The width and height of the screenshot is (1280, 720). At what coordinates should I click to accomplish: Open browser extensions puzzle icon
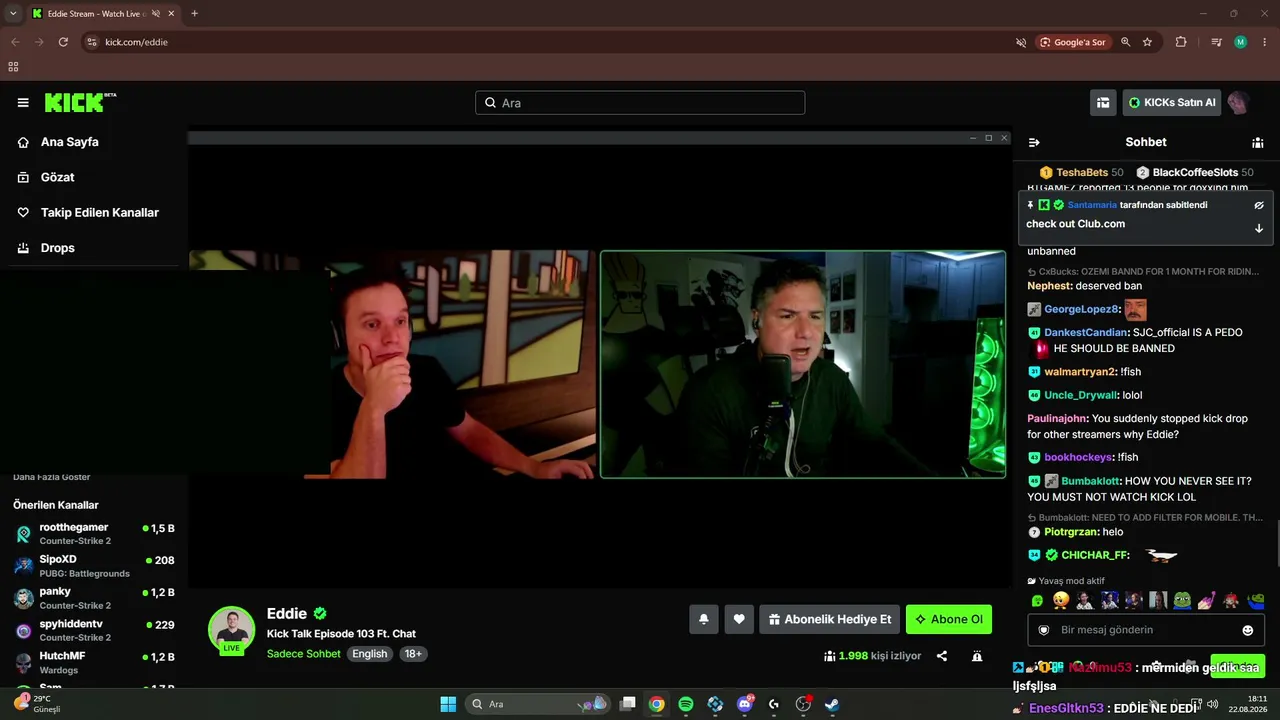(1181, 42)
